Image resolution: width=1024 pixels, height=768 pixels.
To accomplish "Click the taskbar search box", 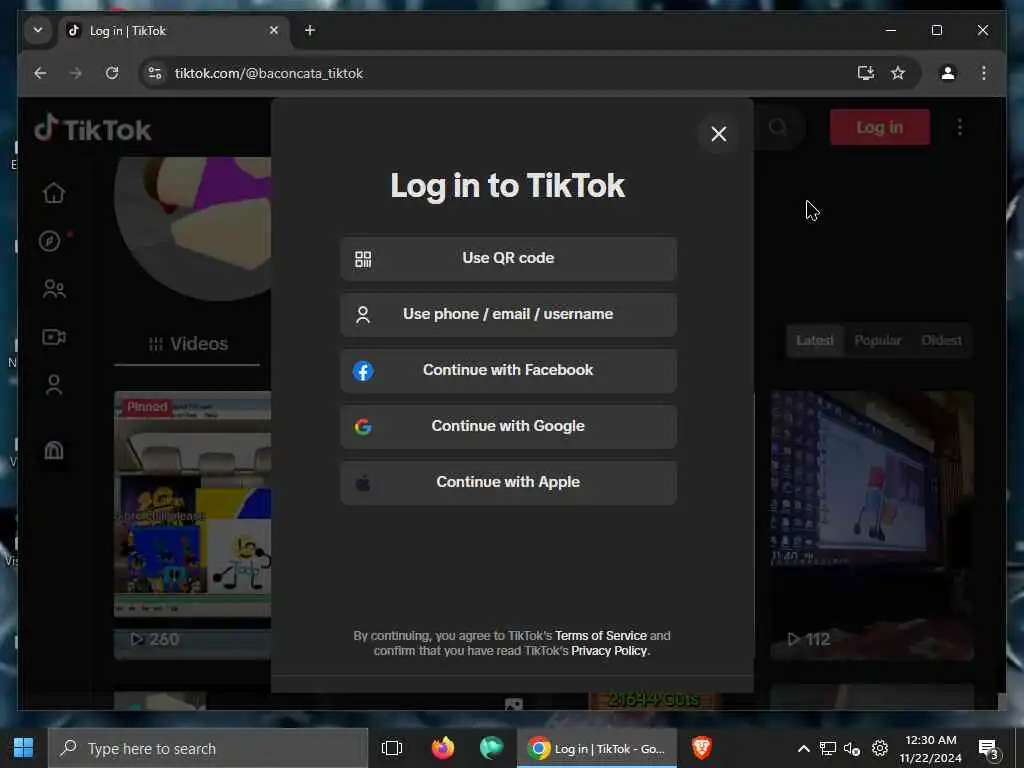I will [x=208, y=748].
